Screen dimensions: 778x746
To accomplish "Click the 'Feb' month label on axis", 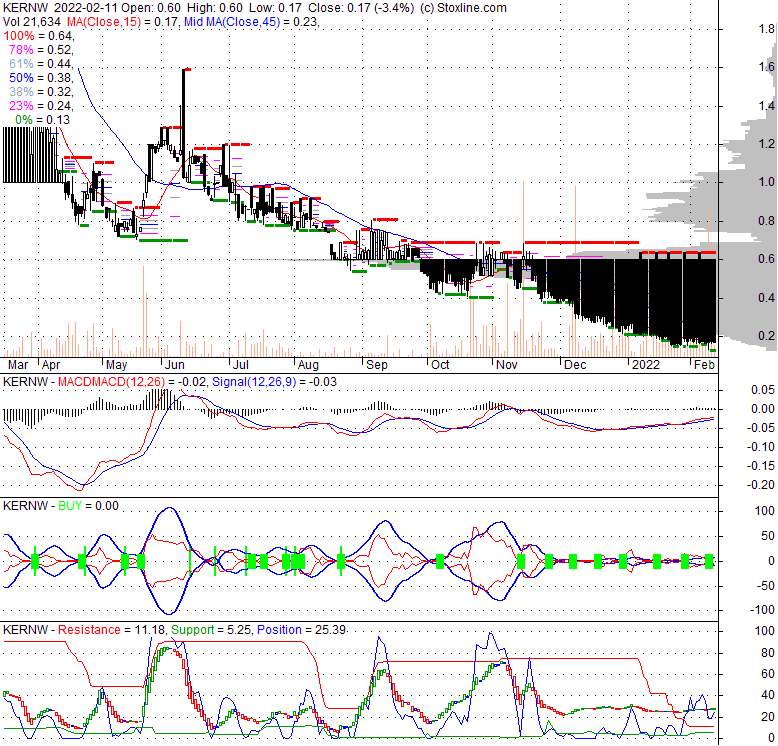I will coord(704,365).
